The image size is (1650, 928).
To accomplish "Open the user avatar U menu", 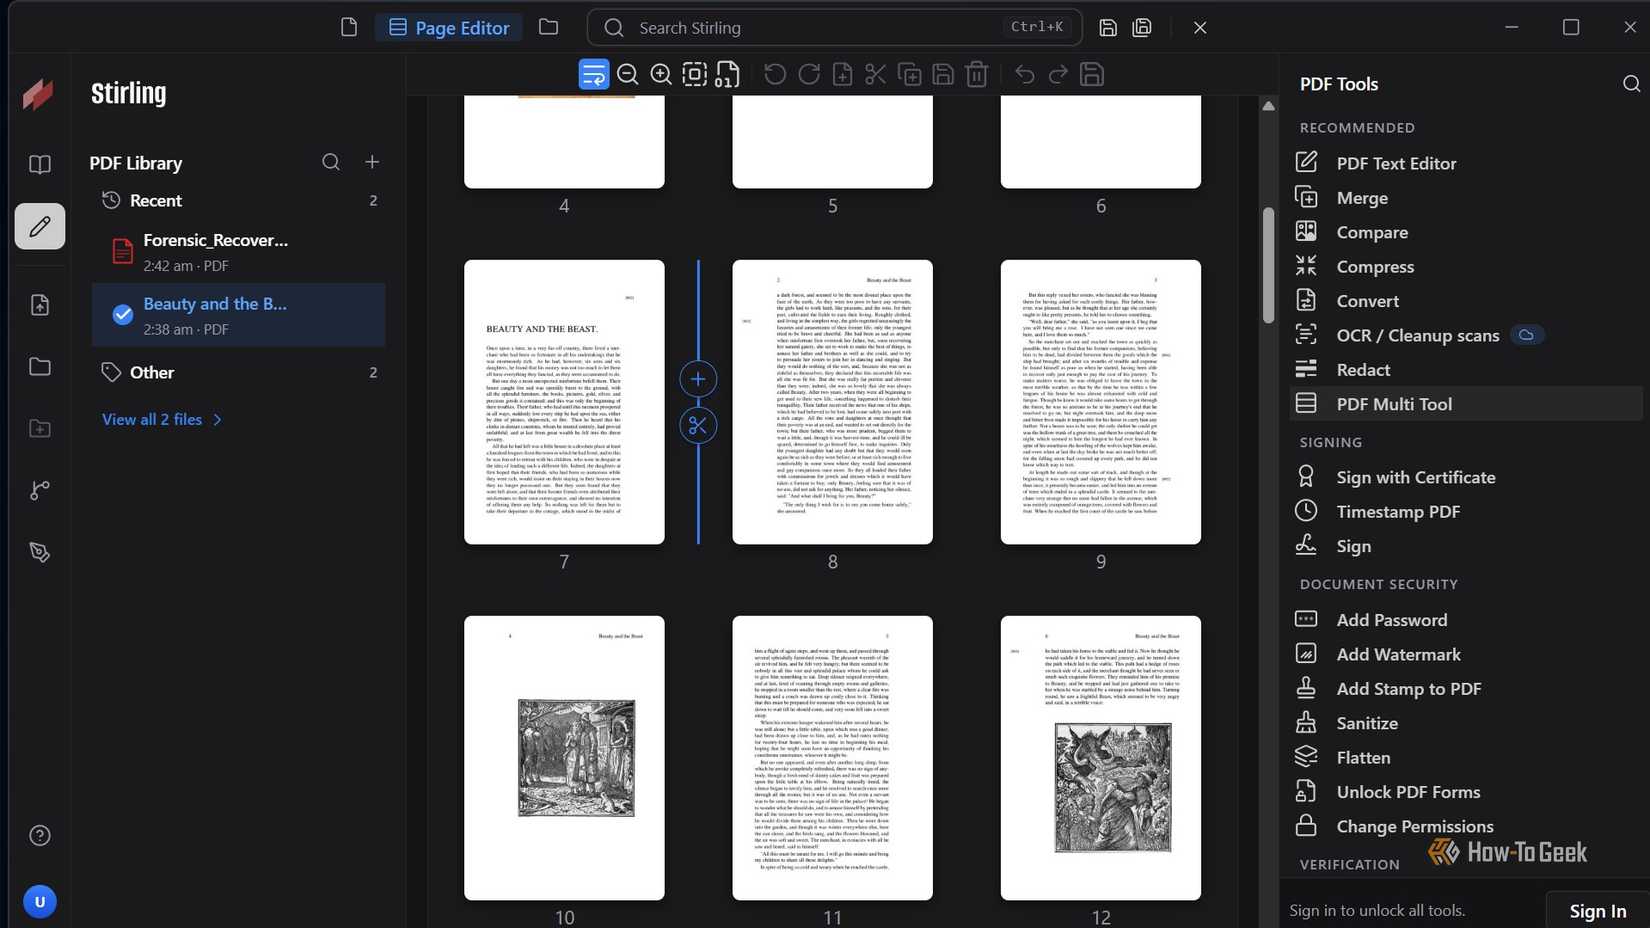I will [x=40, y=901].
